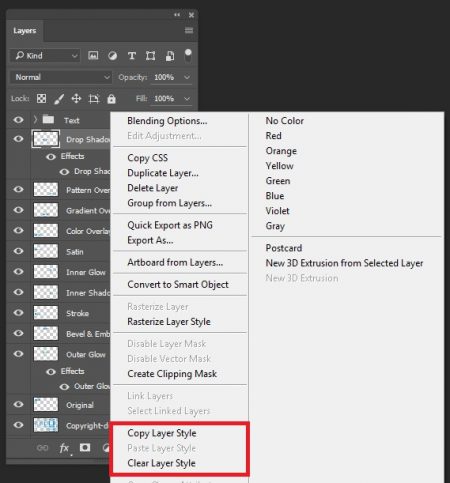Open the Normal blend mode dropdown
Image resolution: width=450 pixels, height=483 pixels.
click(61, 77)
